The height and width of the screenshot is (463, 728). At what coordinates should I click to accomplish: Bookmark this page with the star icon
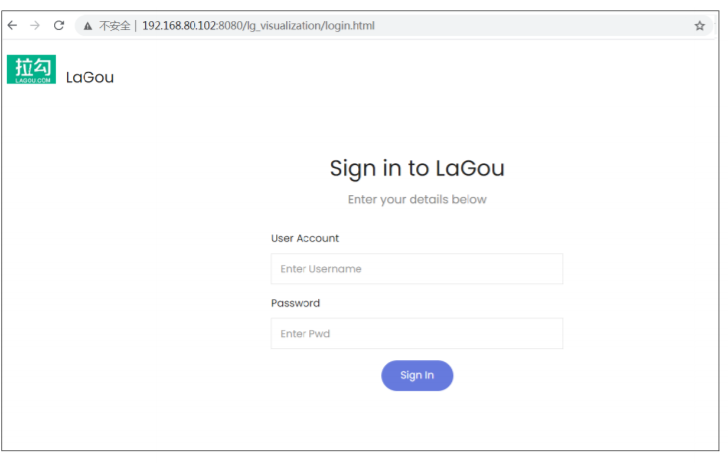(700, 26)
